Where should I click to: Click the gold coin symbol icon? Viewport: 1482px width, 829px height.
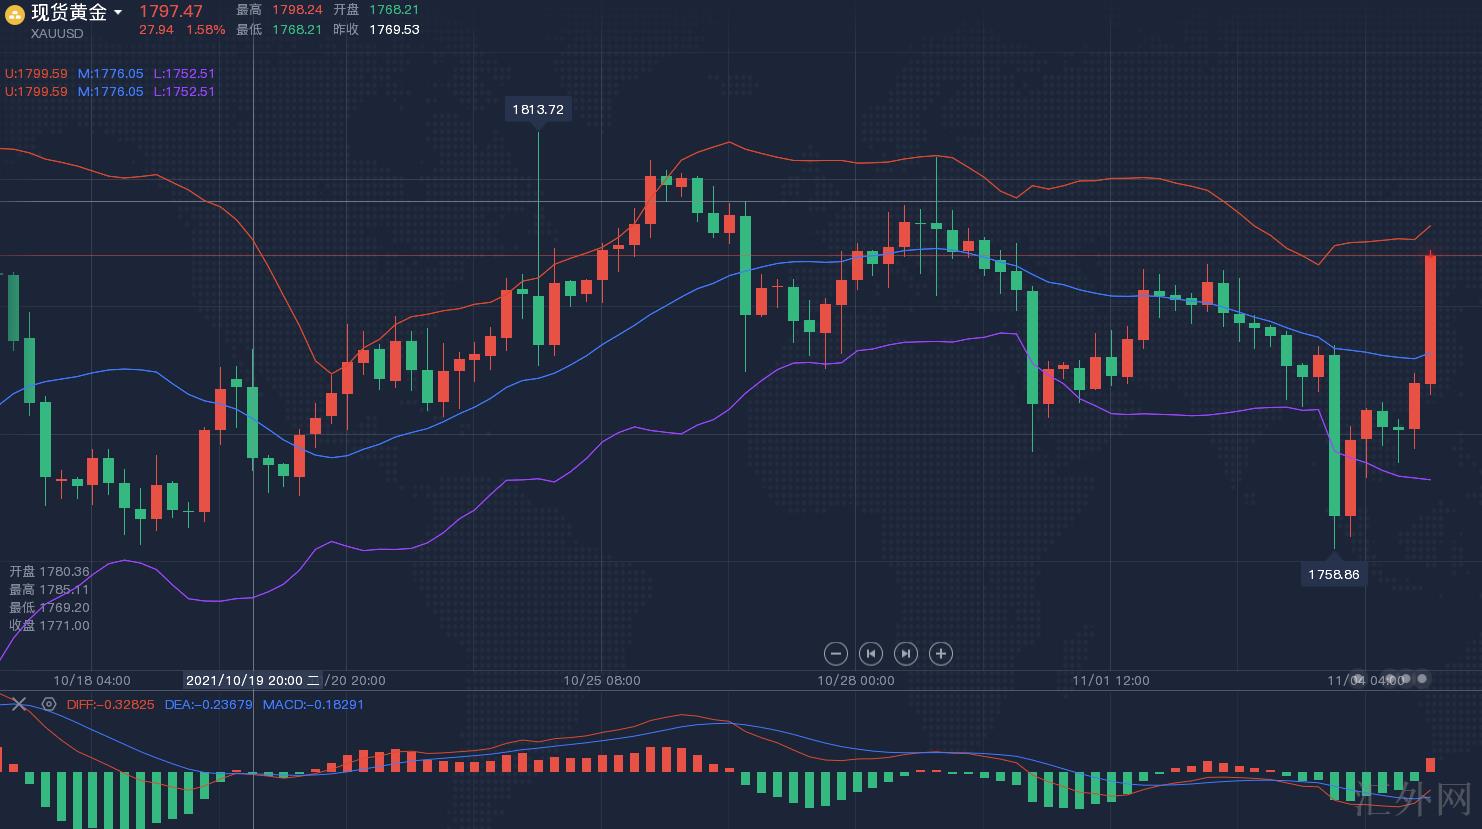(14, 14)
